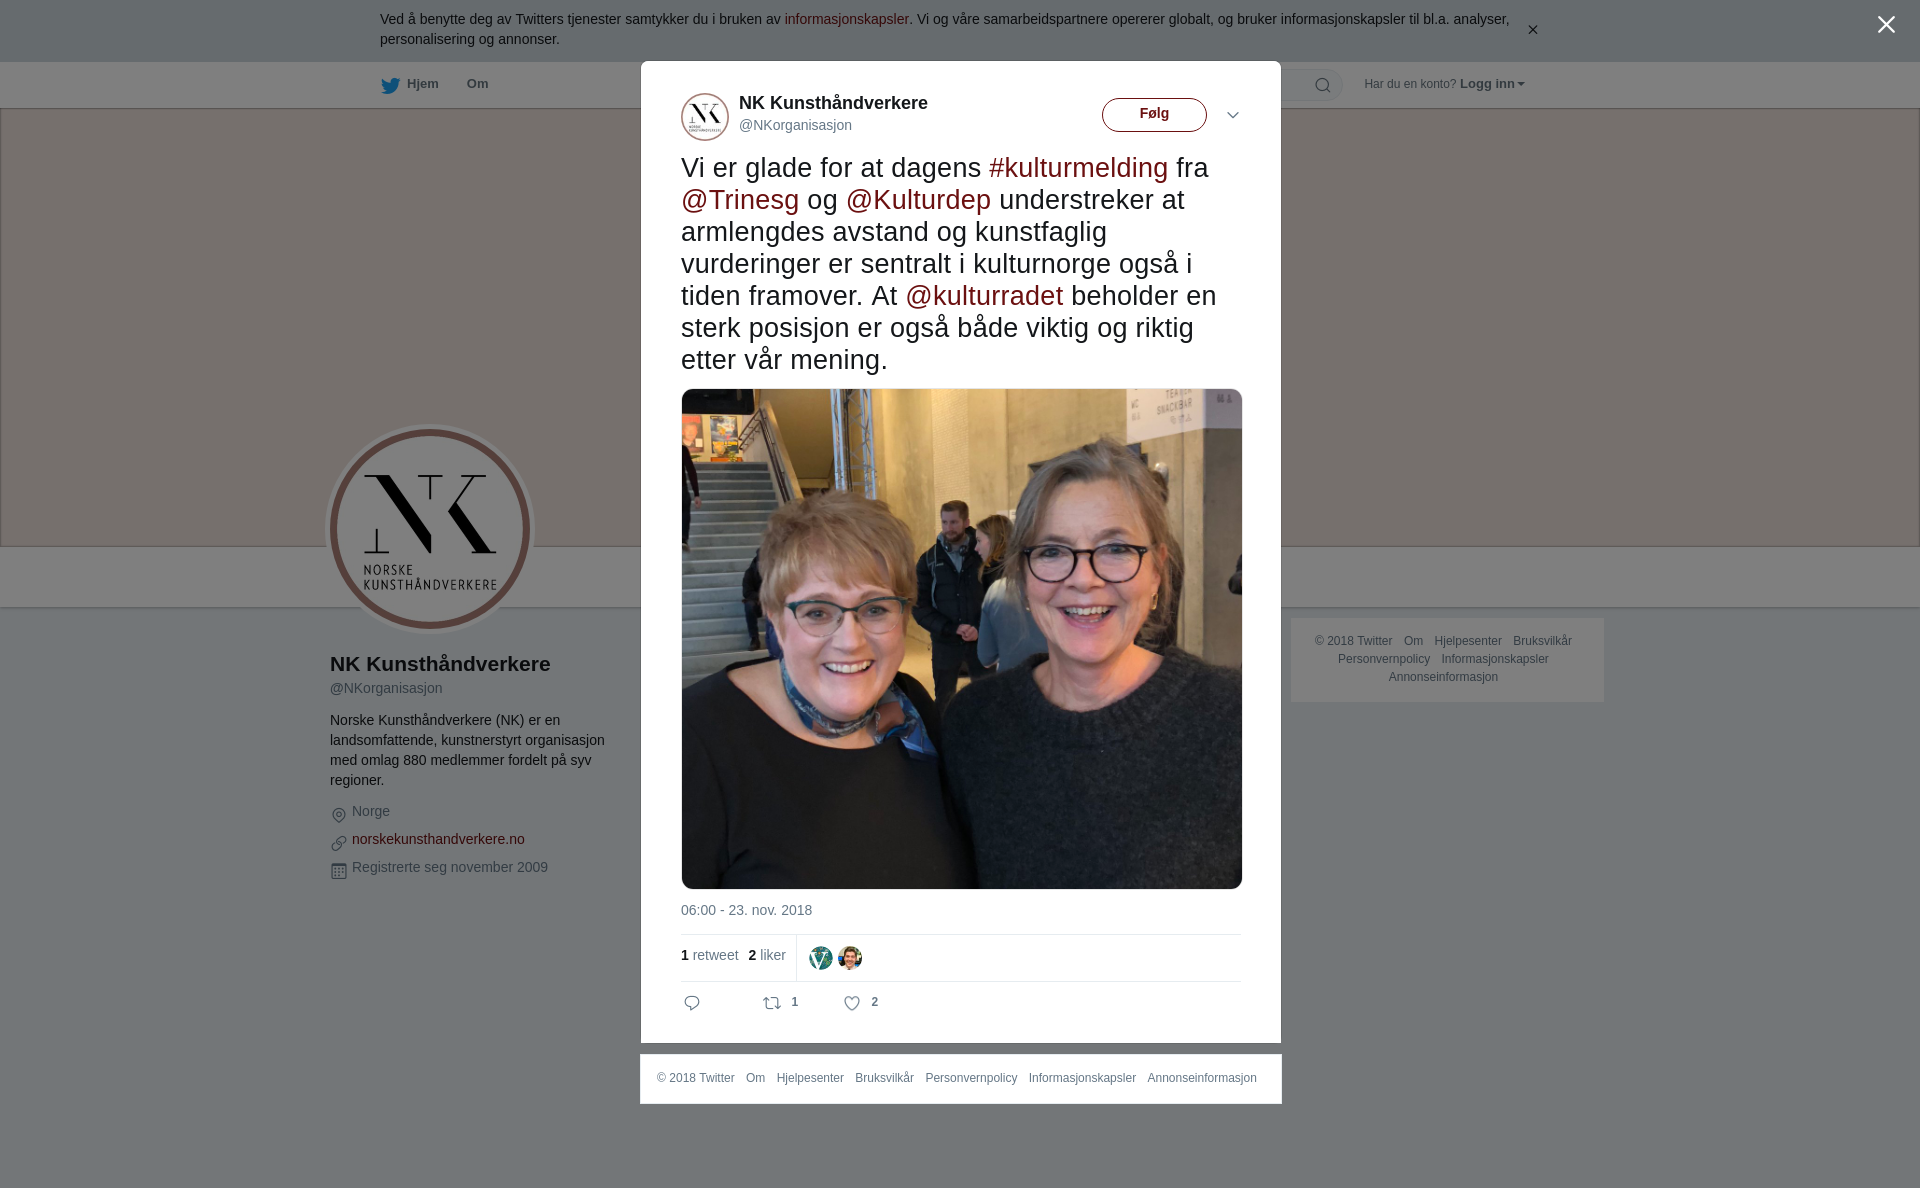Close the tweet overlay with X
Screen dimensions: 1920x1188
(1886, 25)
